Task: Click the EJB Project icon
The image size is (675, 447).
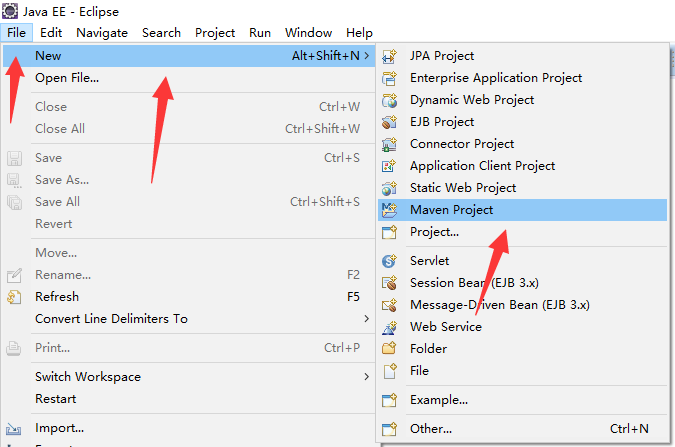Action: (x=390, y=122)
